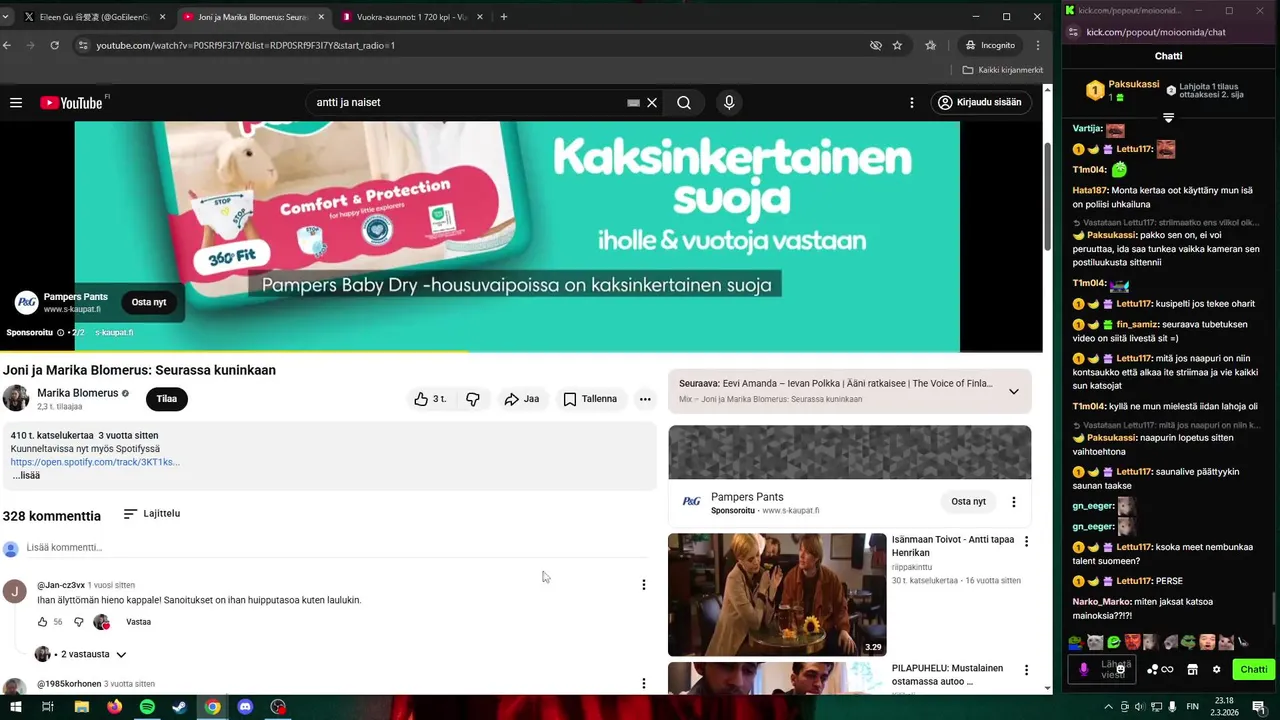Expand the Seuraava mix playlist chevron

(1013, 391)
